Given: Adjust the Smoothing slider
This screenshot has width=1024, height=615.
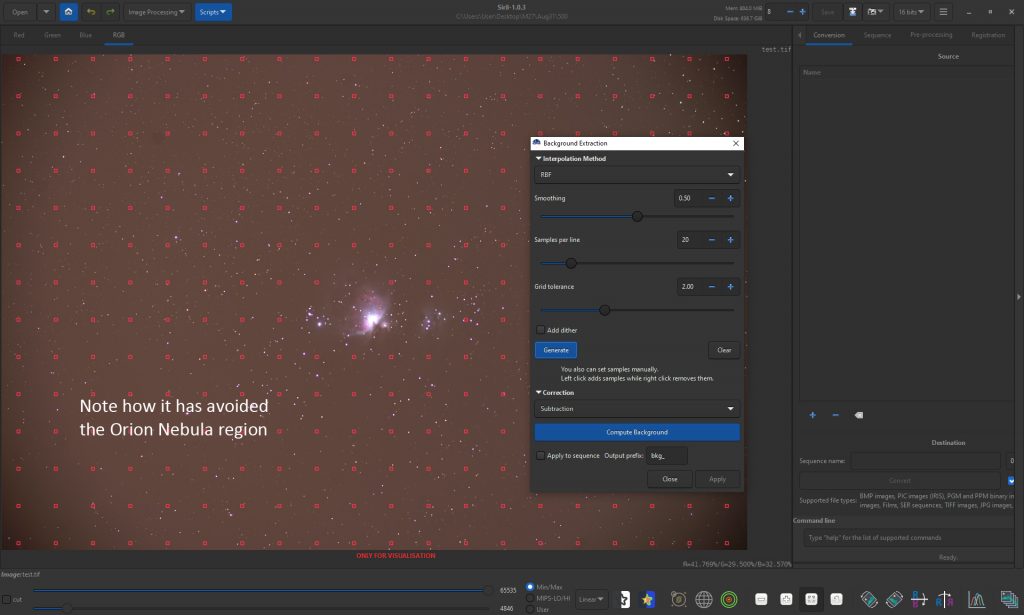Looking at the screenshot, I should point(637,216).
